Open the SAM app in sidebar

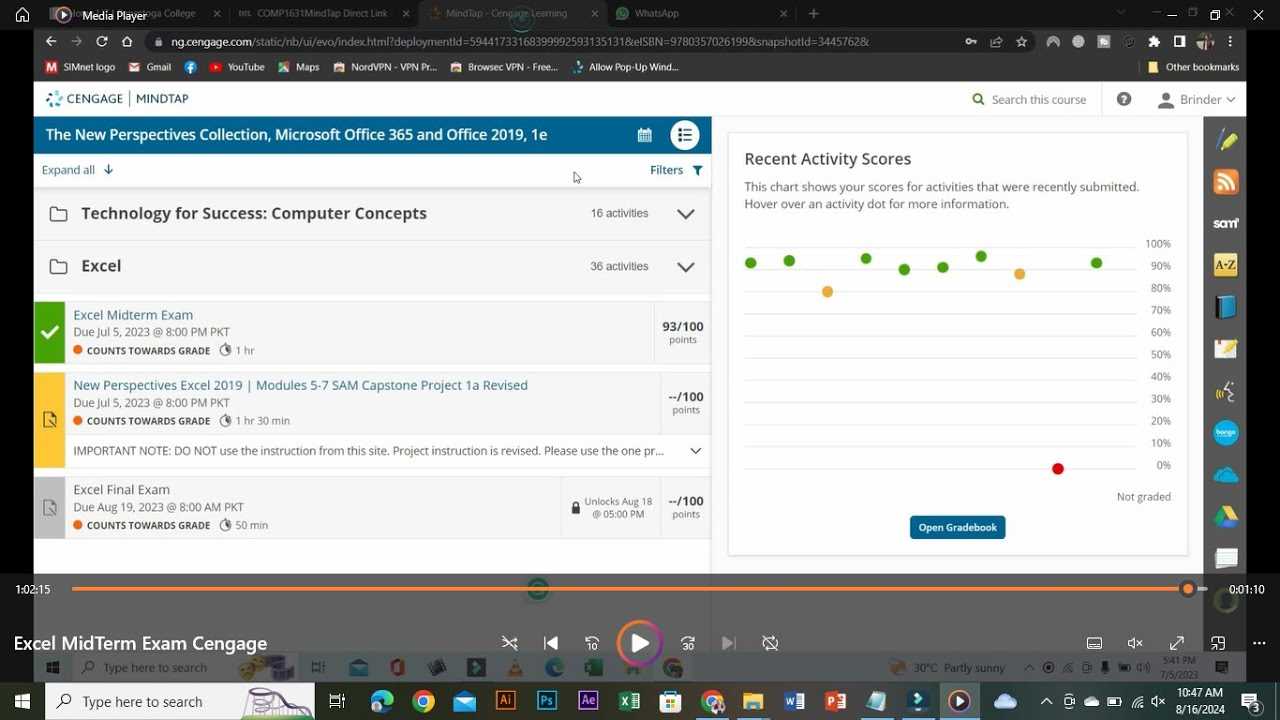(x=1226, y=223)
